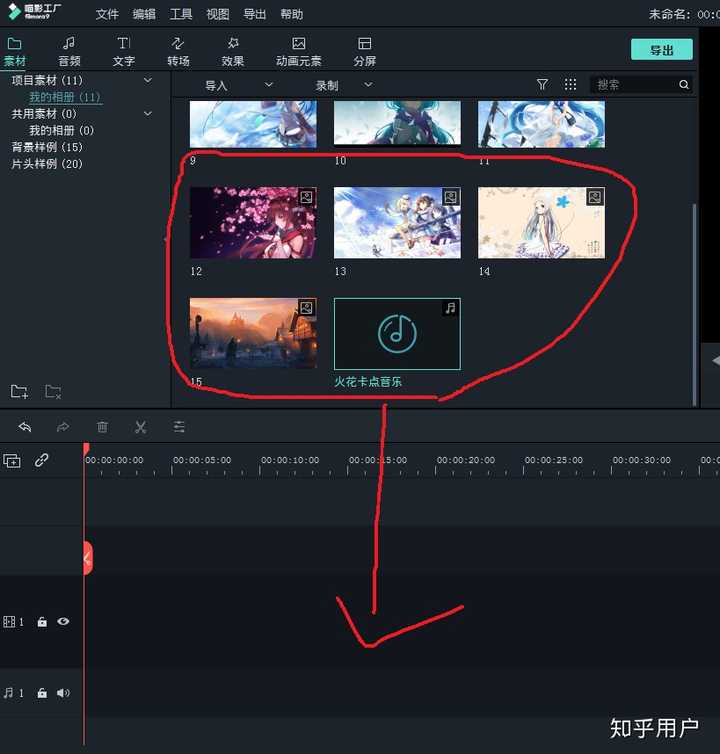Select thumbnail 14 beige anime image
The image size is (720, 754).
[542, 223]
